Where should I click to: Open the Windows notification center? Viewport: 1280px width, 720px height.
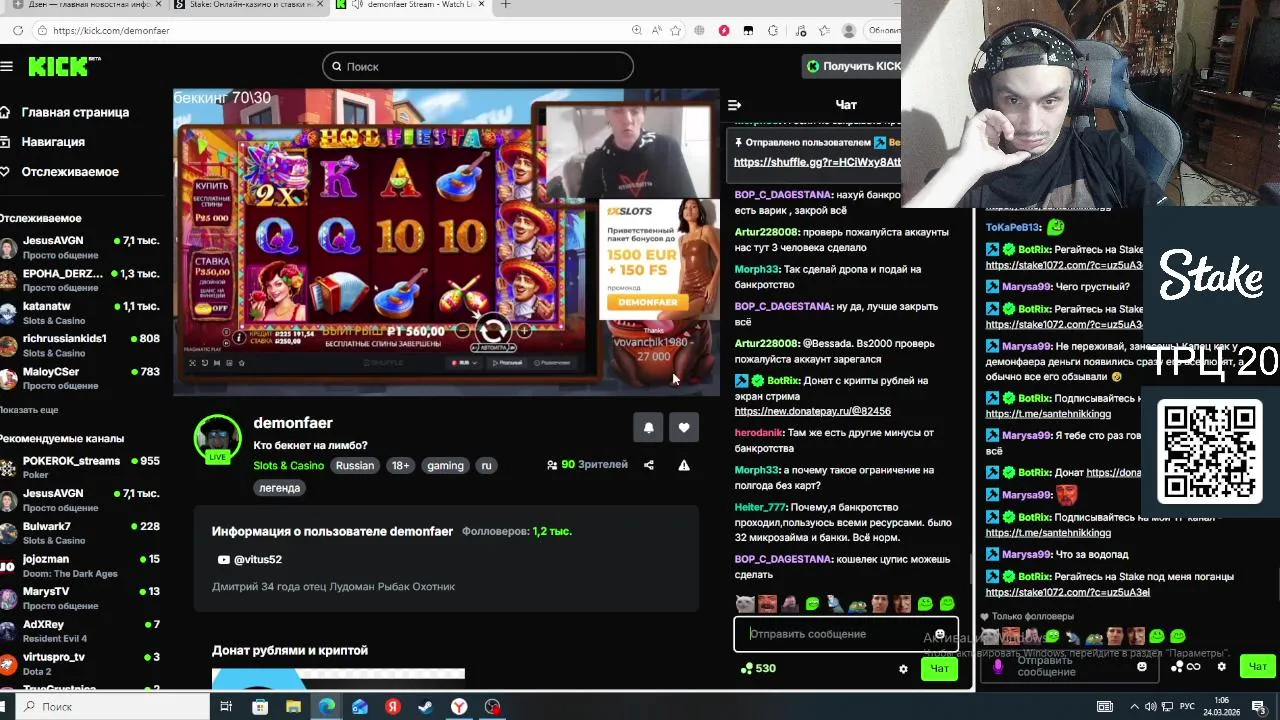[1259, 707]
